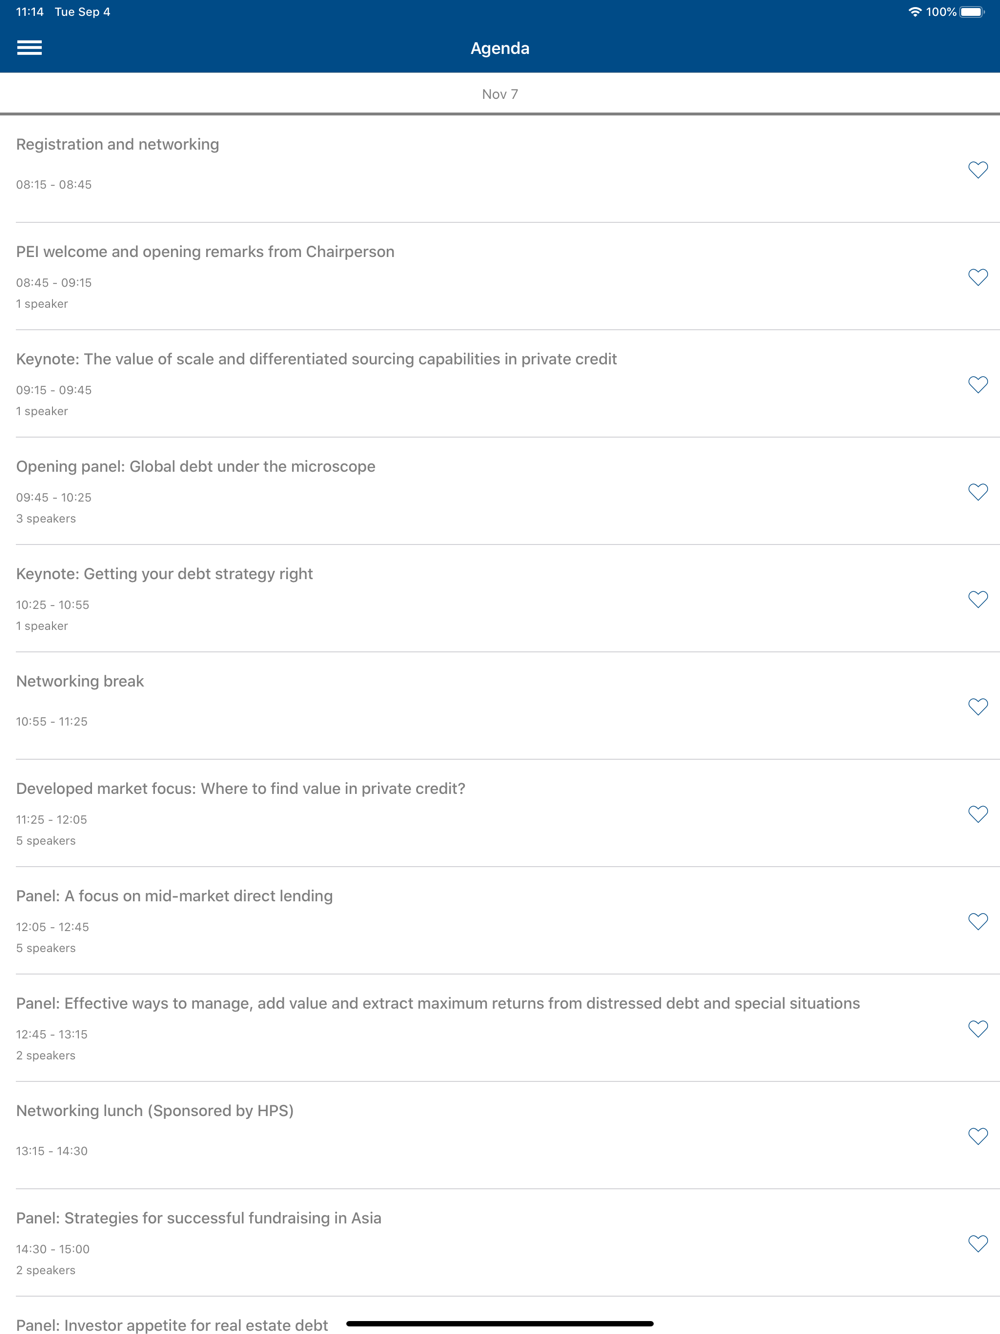Favorite the PEI welcome and opening remarks

click(x=978, y=277)
